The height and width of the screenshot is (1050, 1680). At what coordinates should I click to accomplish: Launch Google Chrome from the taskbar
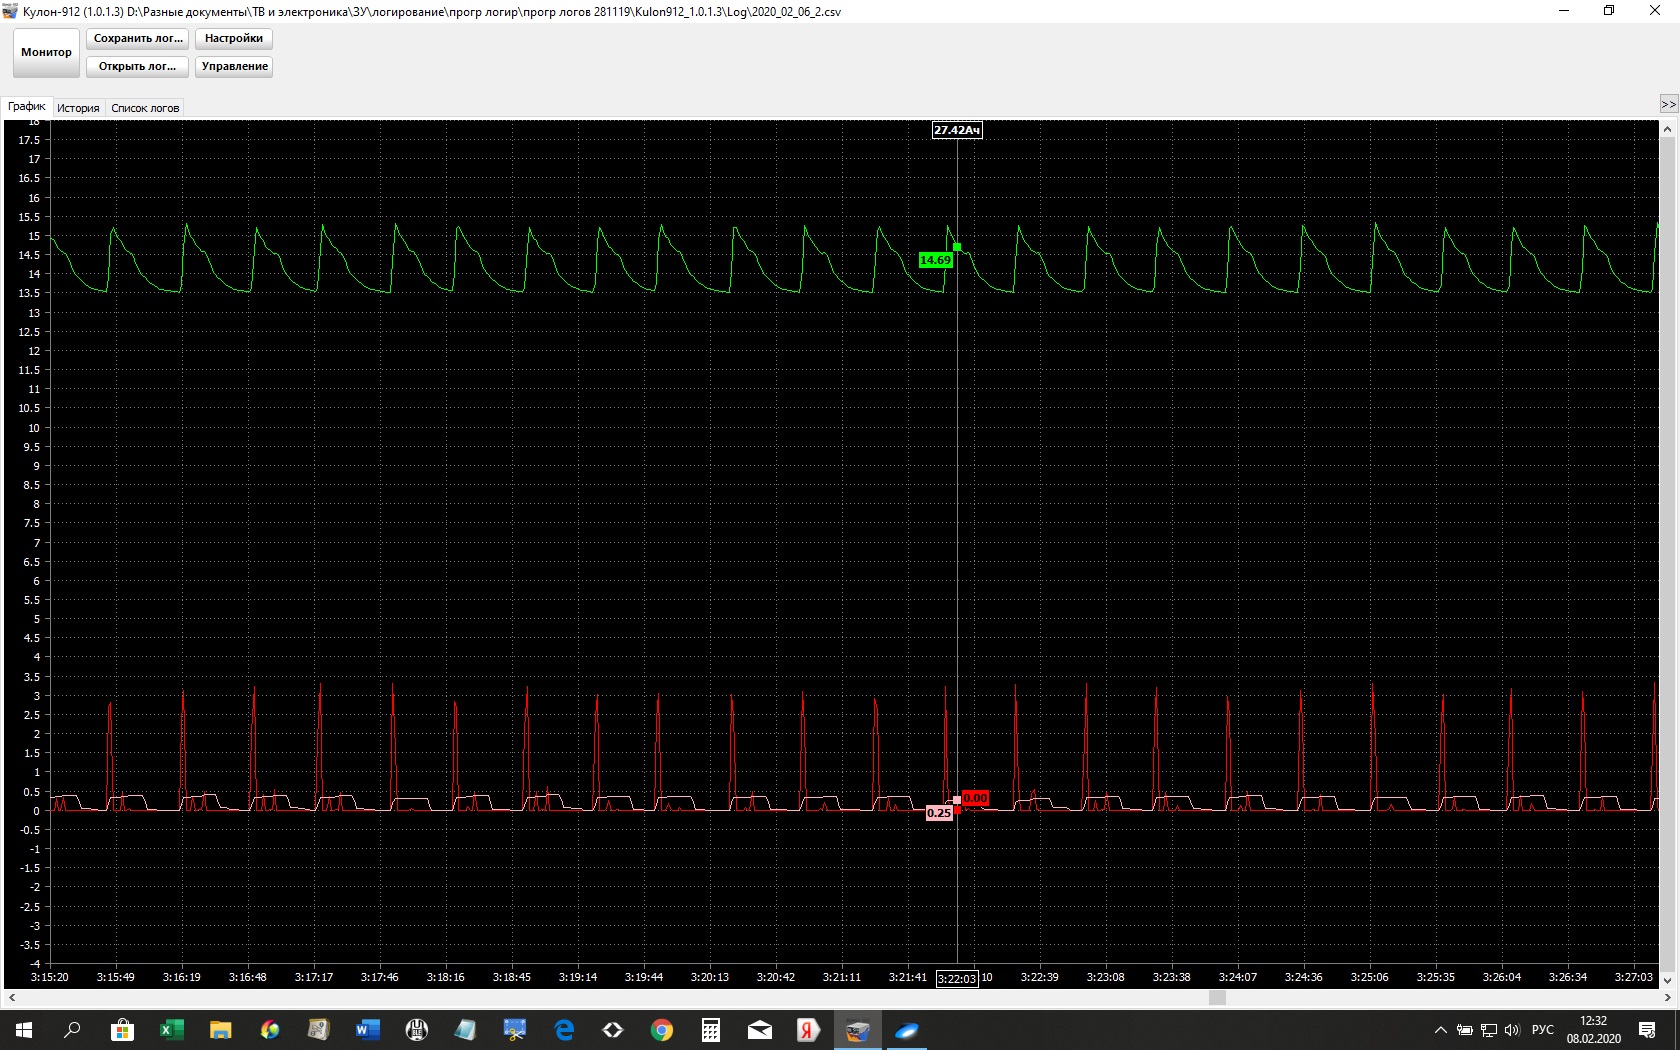tap(662, 1030)
